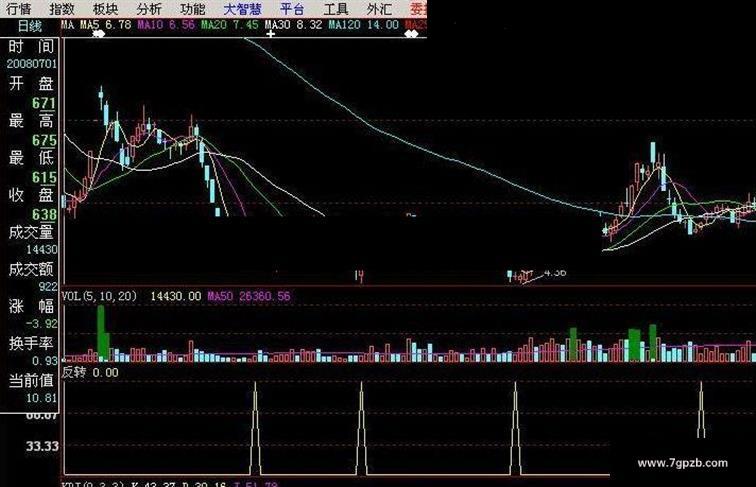Click the first 反转 signal spike
Screen dimensions: 756x487
pos(256,428)
